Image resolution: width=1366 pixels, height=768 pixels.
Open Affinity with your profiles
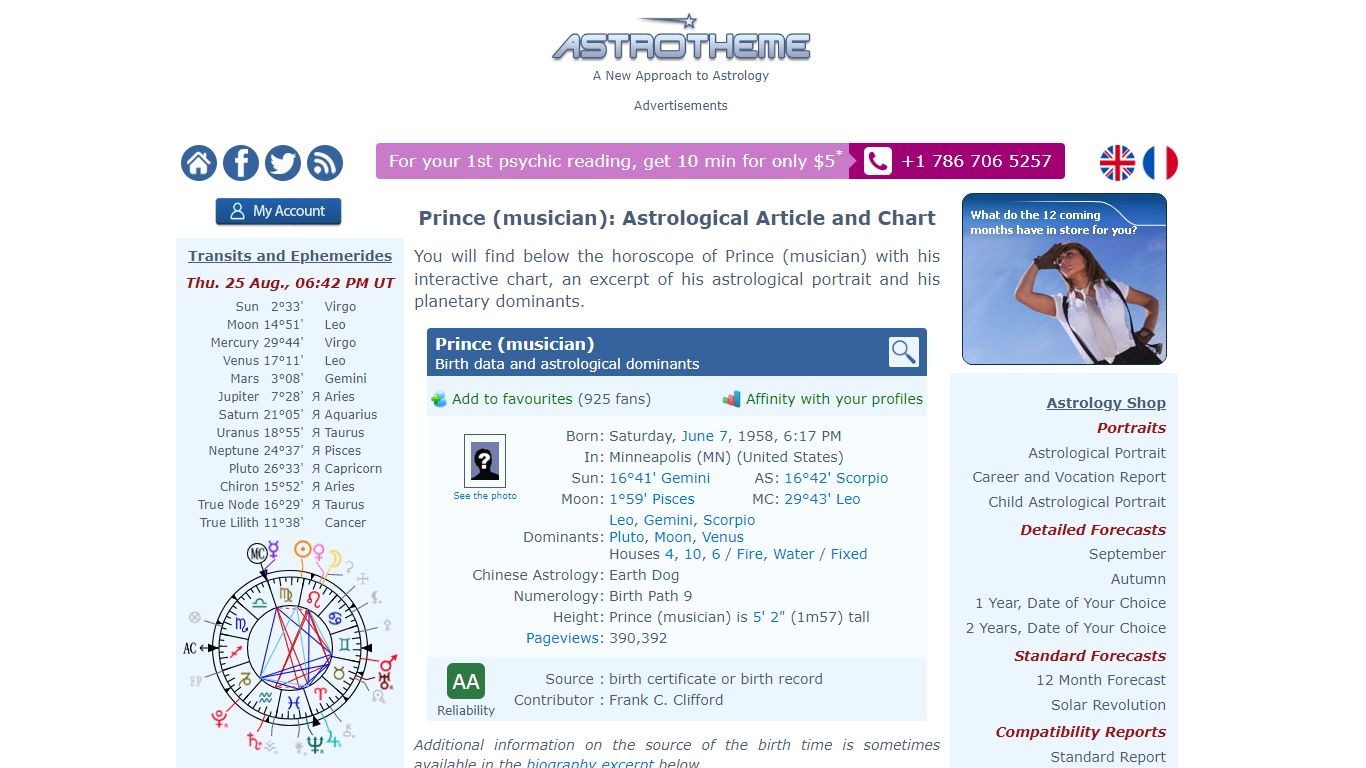834,399
